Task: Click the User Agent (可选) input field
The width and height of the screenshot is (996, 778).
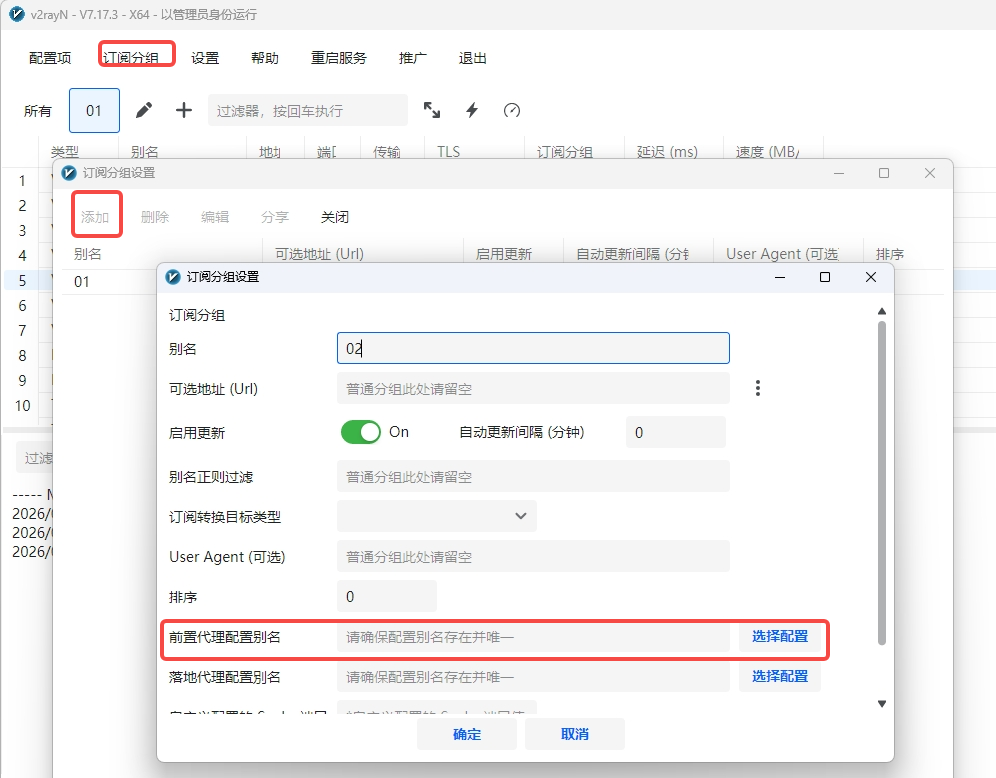Action: pyautogui.click(x=533, y=556)
